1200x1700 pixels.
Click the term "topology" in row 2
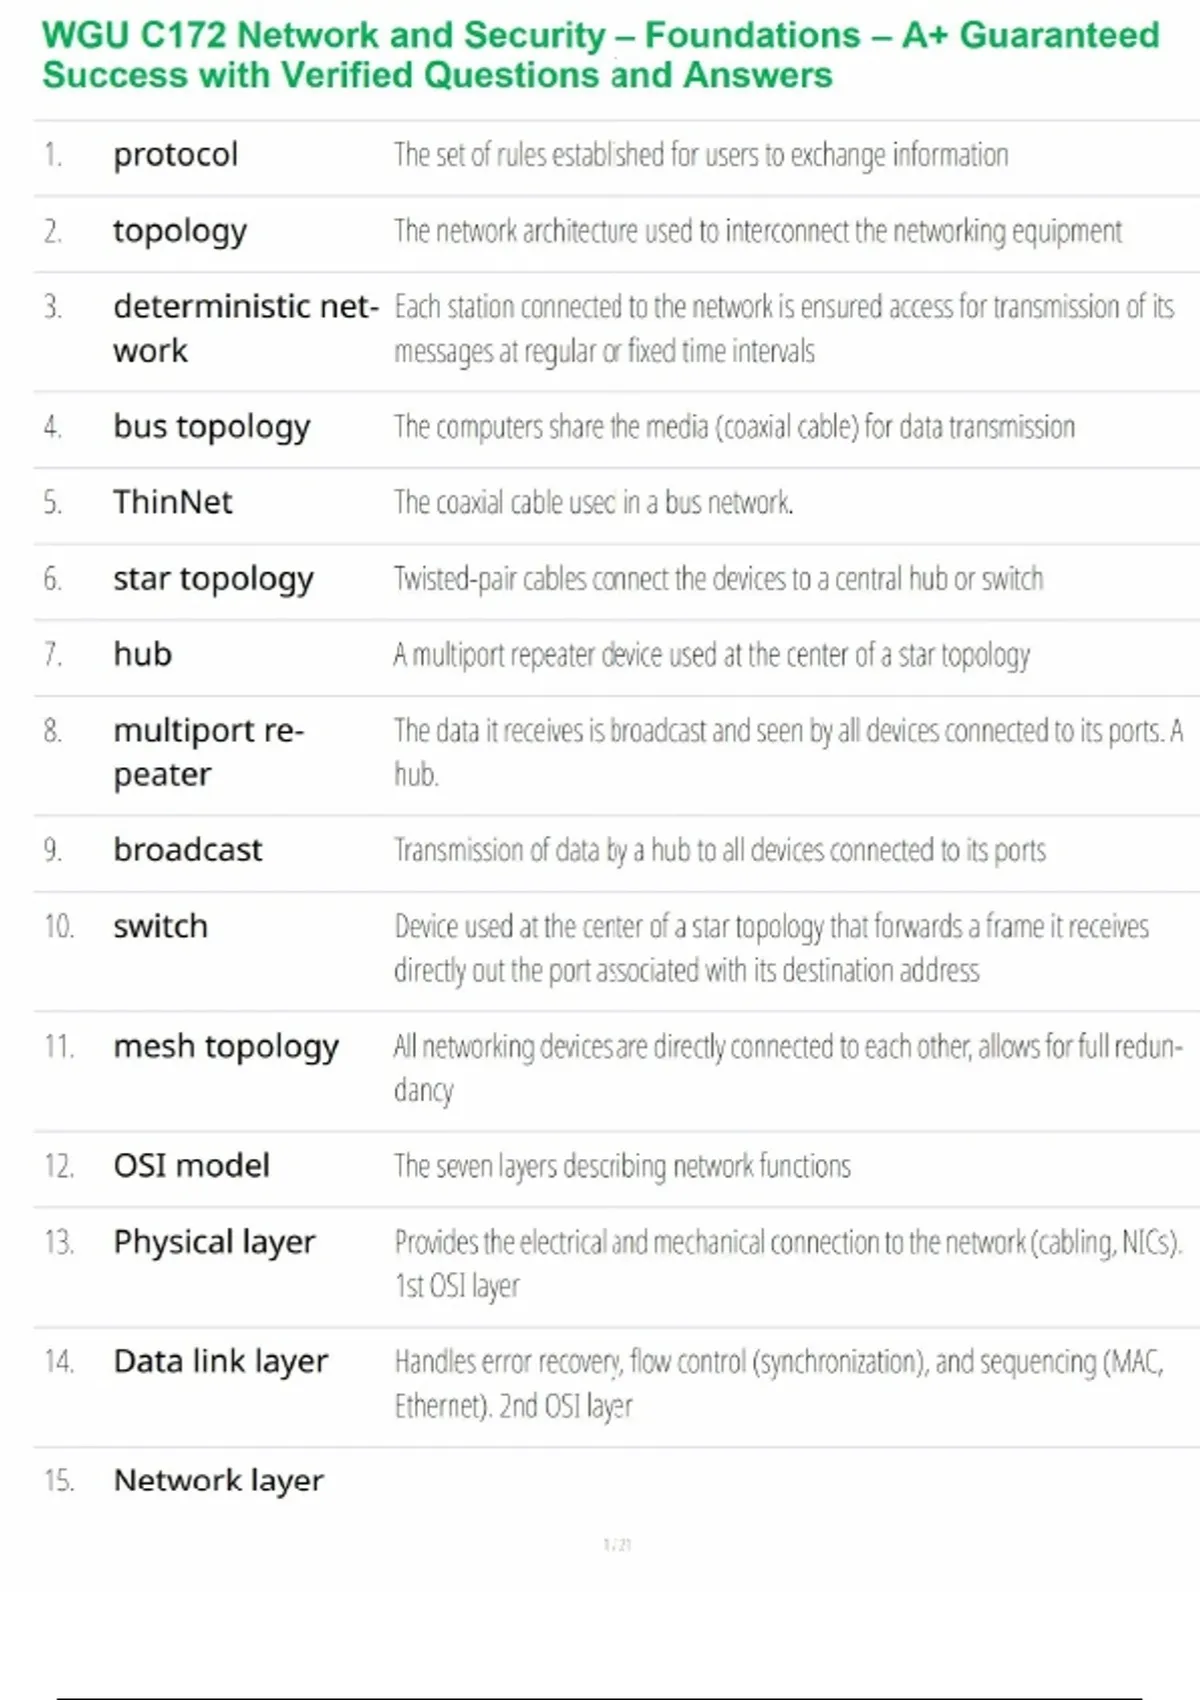point(179,231)
